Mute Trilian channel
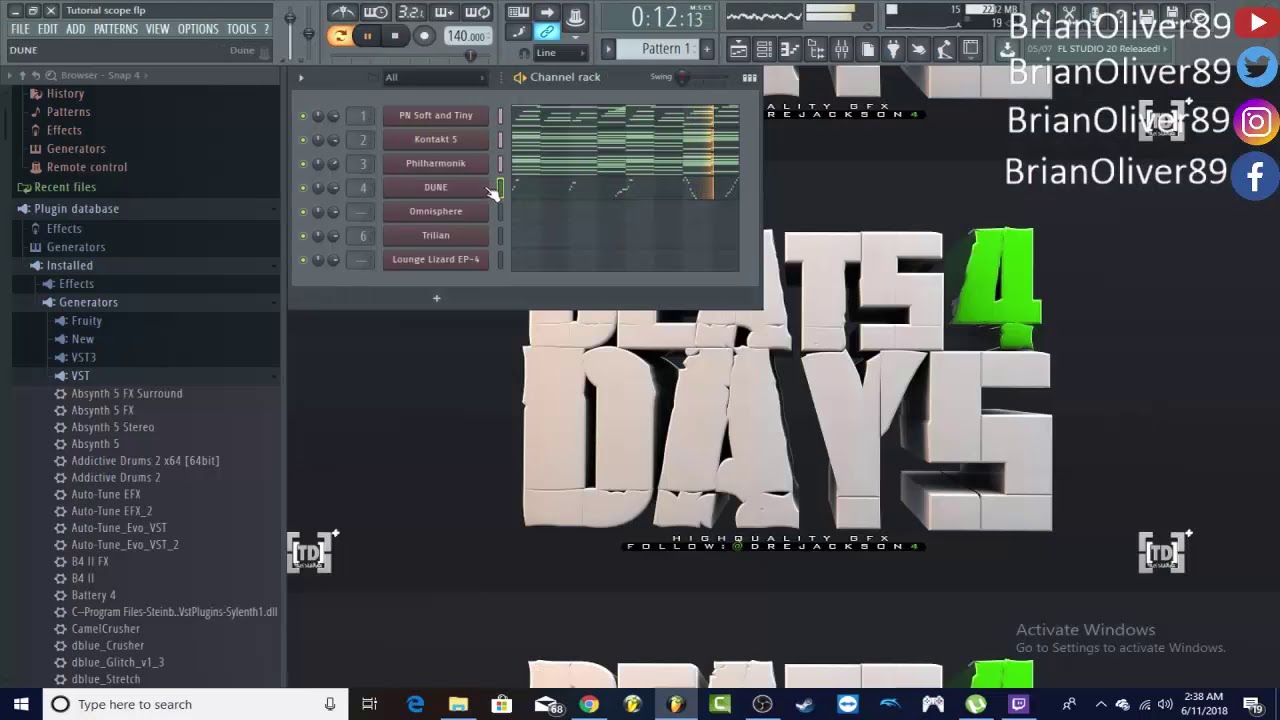The image size is (1280, 720). coord(303,236)
